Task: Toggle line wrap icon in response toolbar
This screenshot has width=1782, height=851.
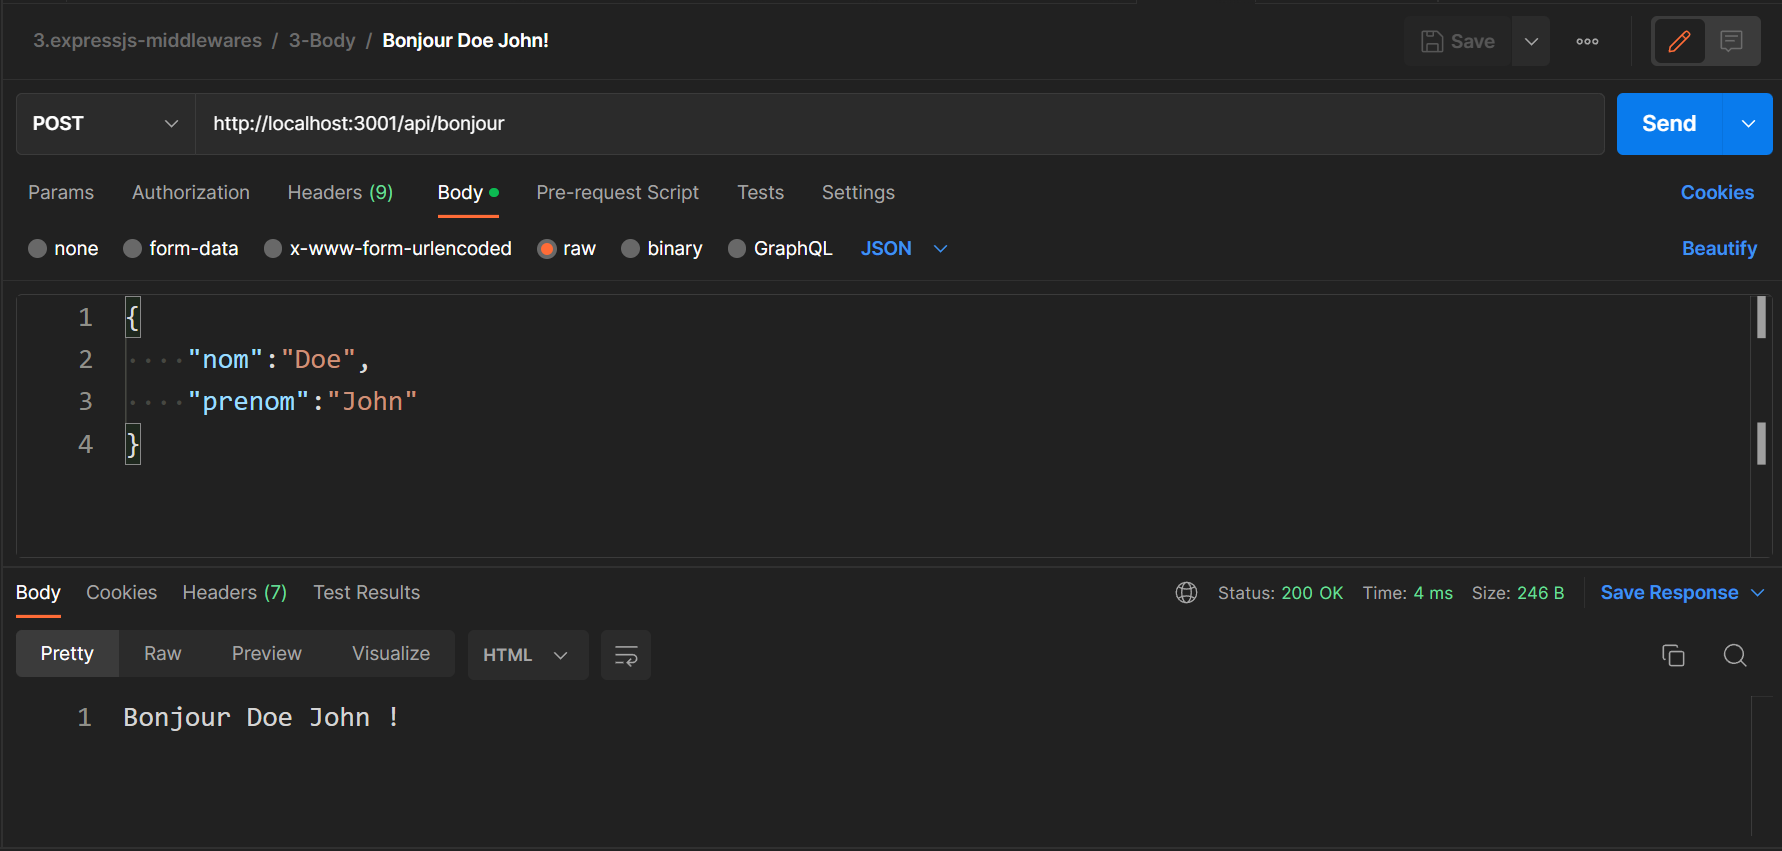Action: point(626,655)
